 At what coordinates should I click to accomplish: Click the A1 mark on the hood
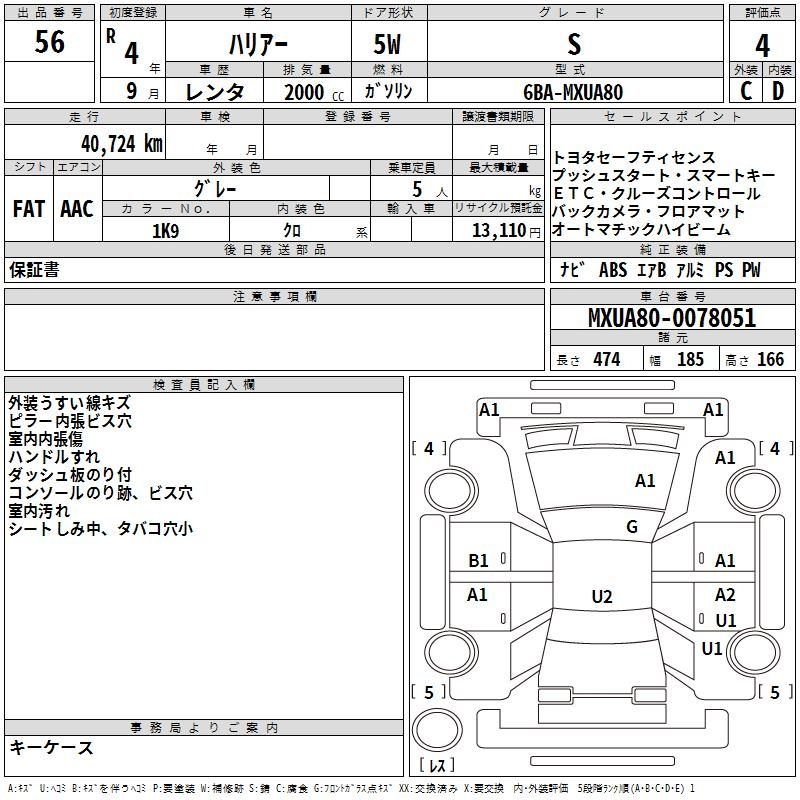tap(645, 481)
